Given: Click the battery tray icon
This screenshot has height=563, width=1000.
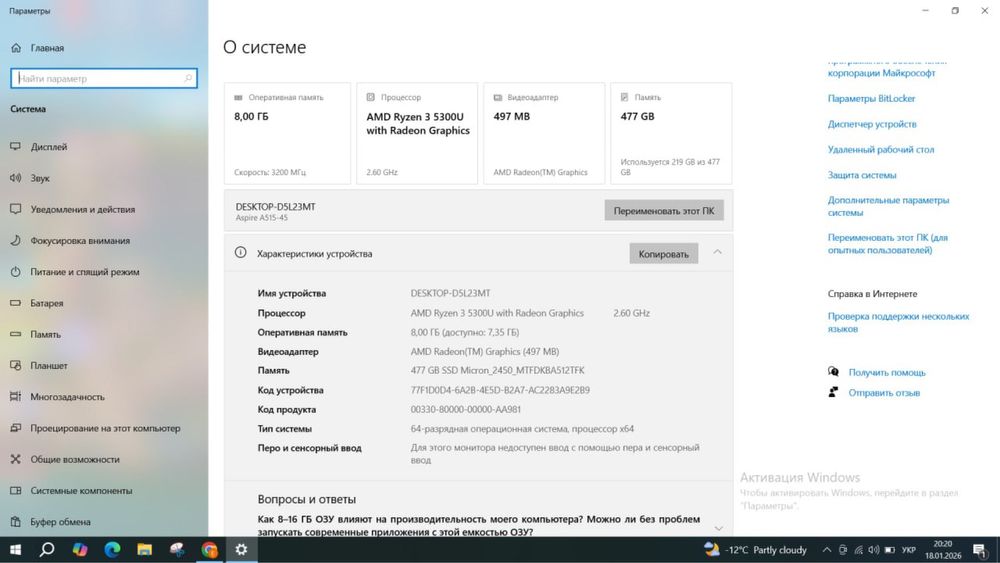Looking at the screenshot, I should pyautogui.click(x=890, y=550).
